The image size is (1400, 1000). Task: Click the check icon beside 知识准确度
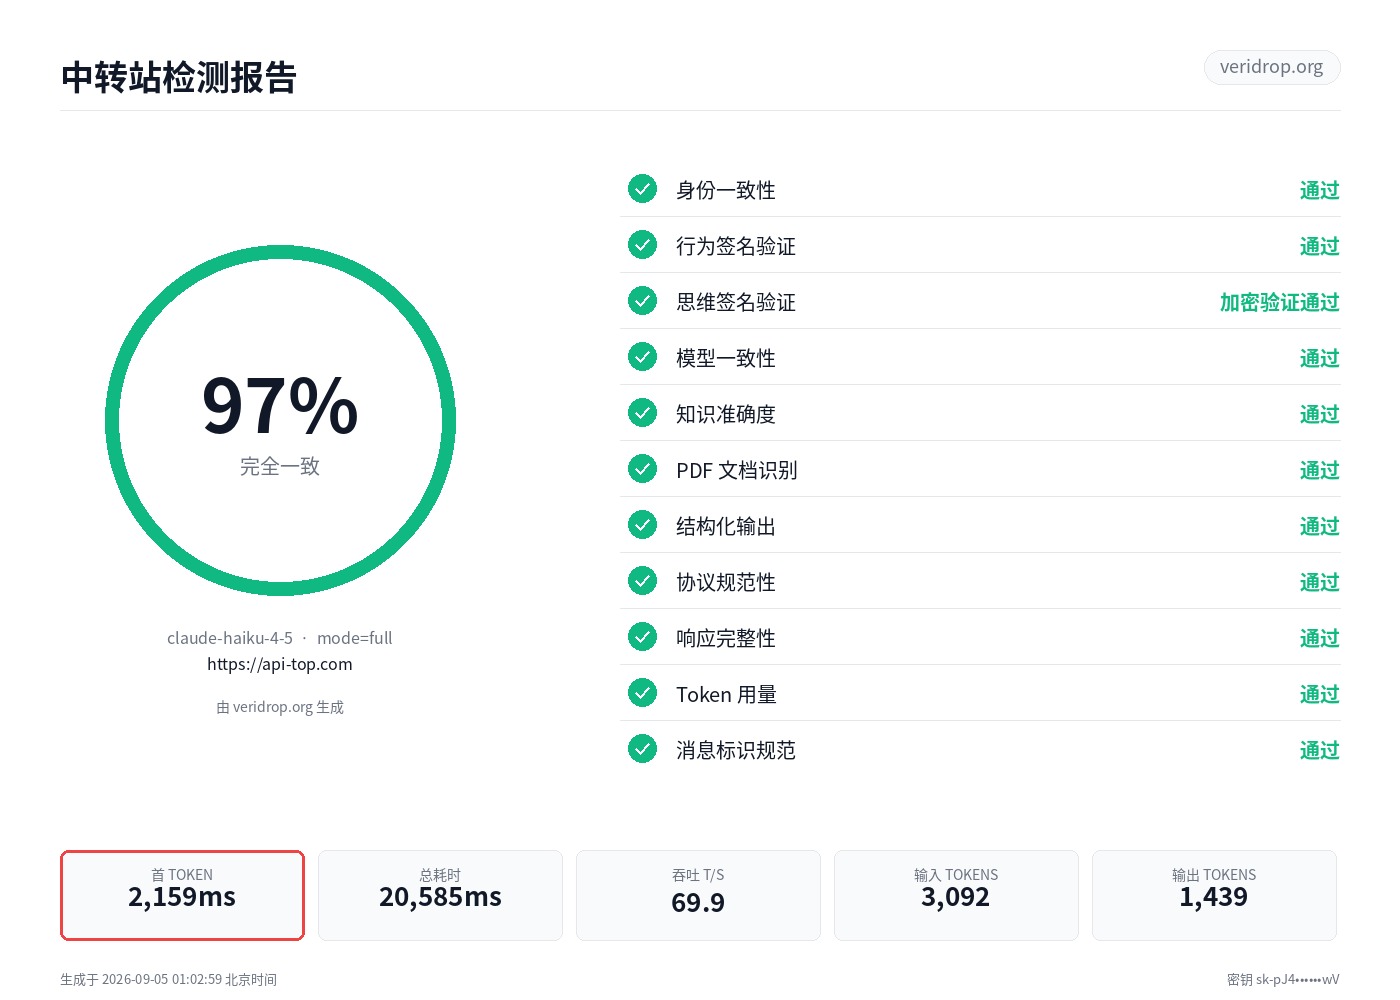tap(642, 413)
